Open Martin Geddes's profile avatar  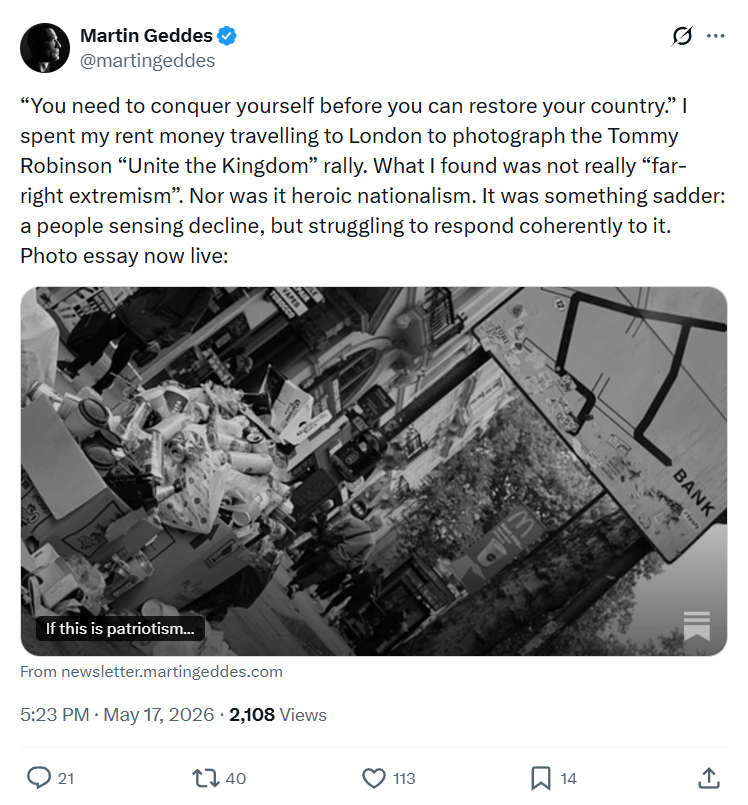(x=45, y=48)
